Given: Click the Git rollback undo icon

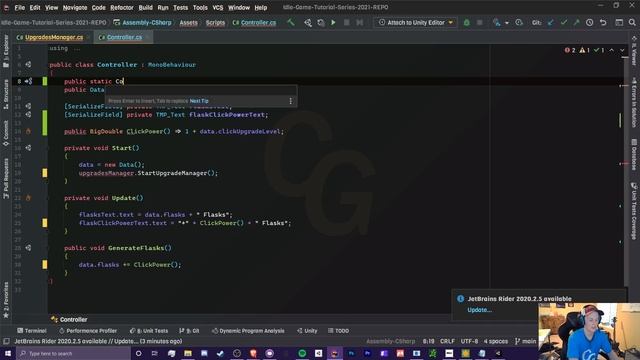Looking at the screenshot, I should point(603,22).
